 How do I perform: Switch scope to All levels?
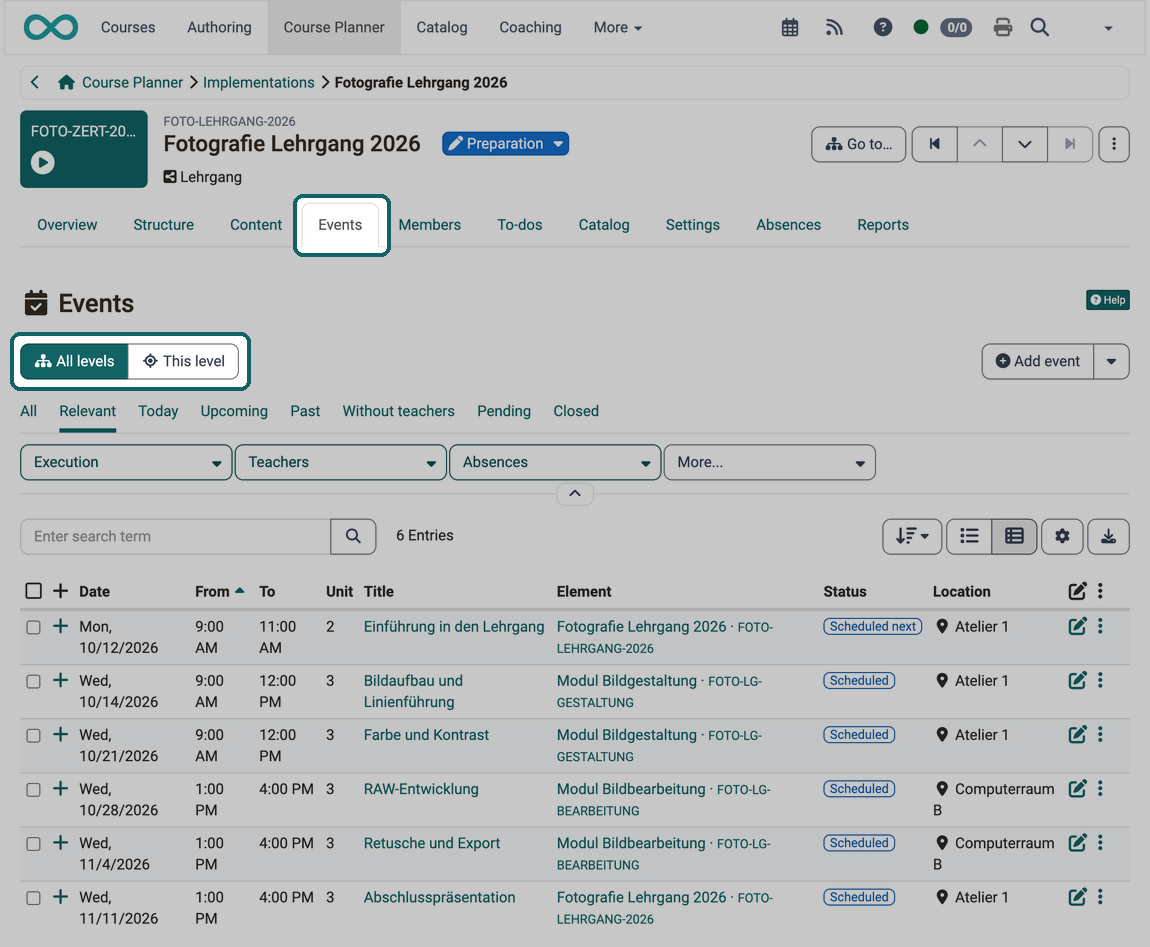75,361
